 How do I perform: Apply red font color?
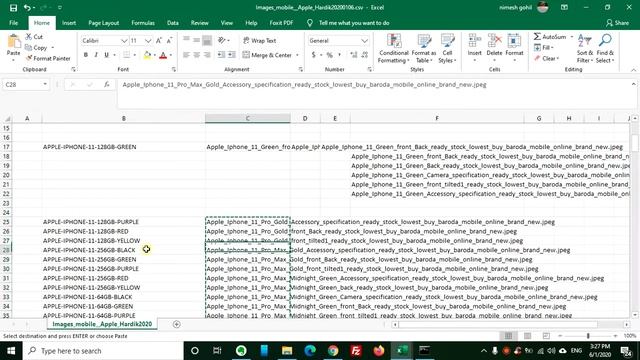[x=163, y=55]
